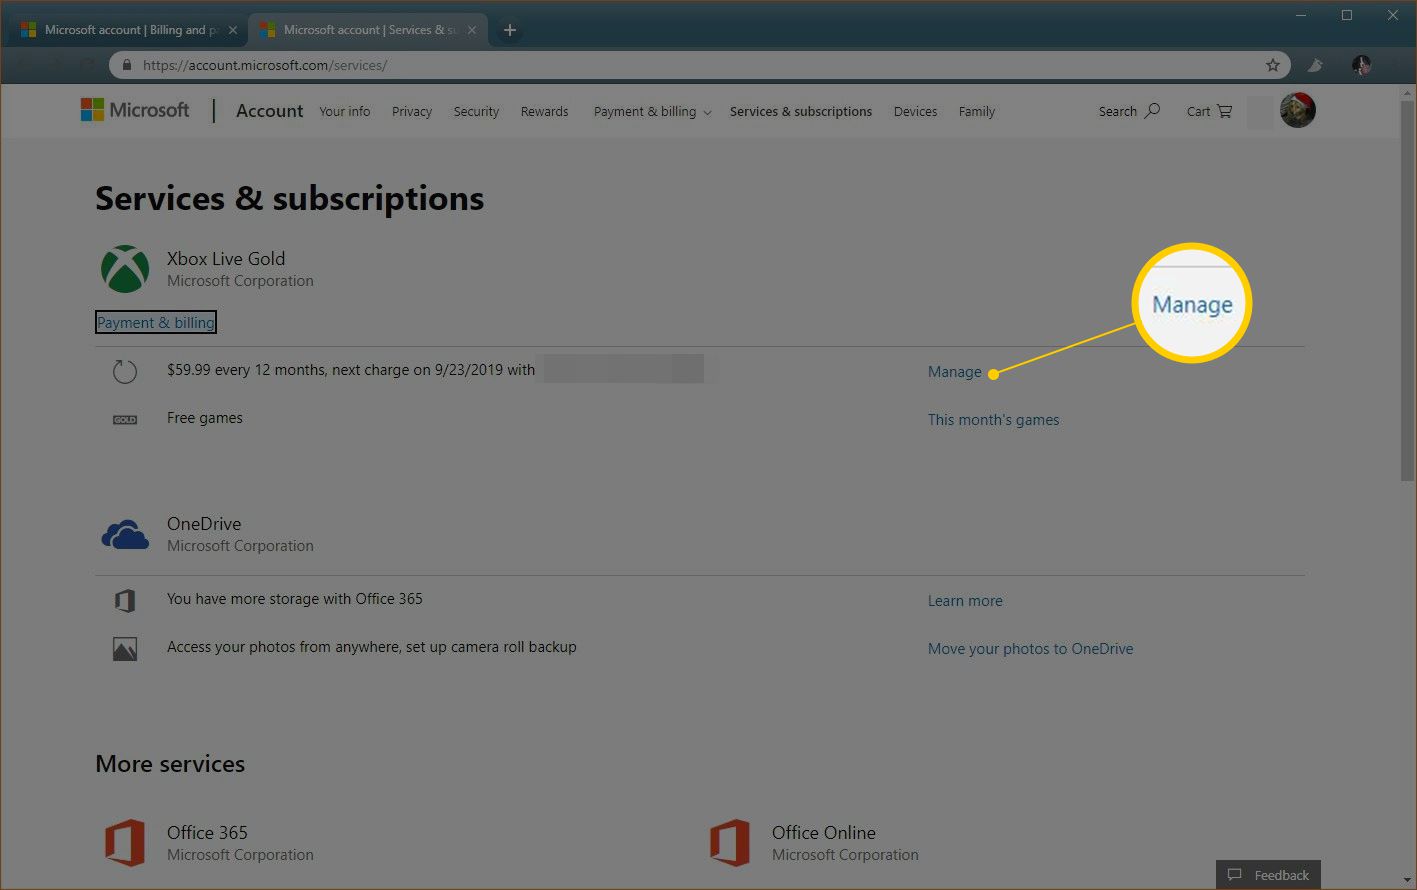Viewport: 1417px width, 890px height.
Task: Click the Free games text
Action: coord(205,418)
